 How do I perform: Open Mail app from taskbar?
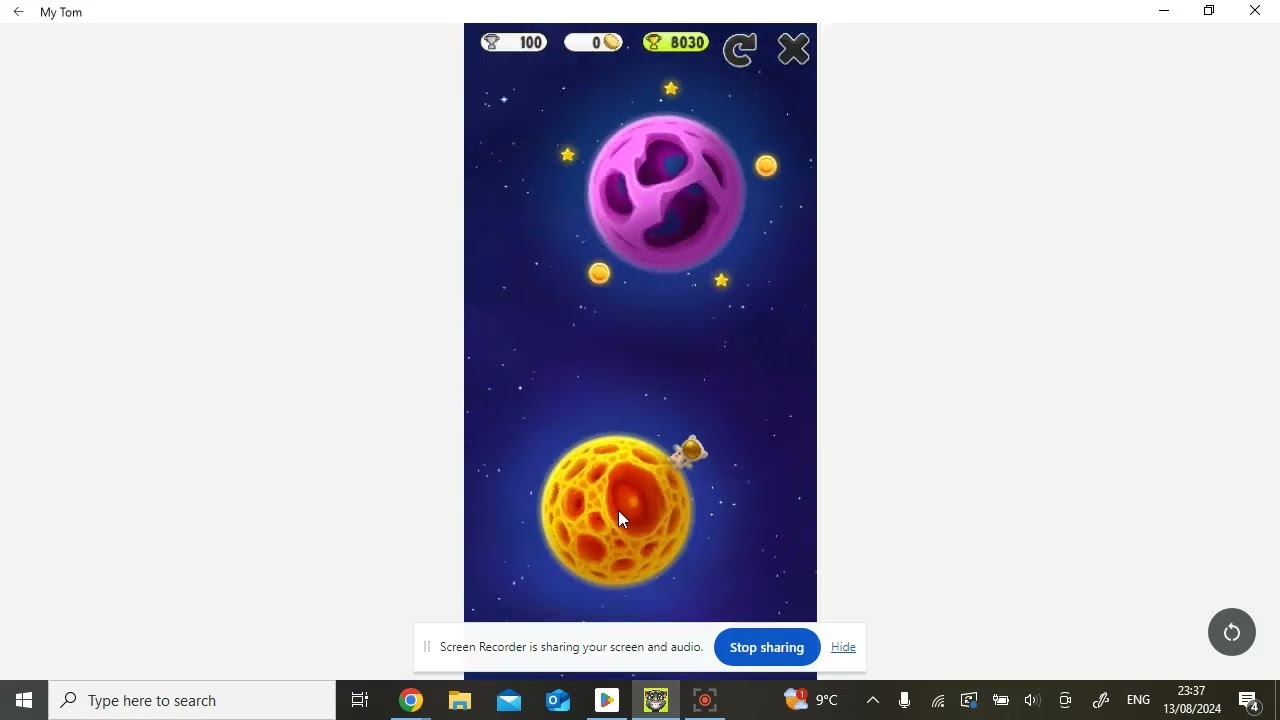(x=509, y=700)
